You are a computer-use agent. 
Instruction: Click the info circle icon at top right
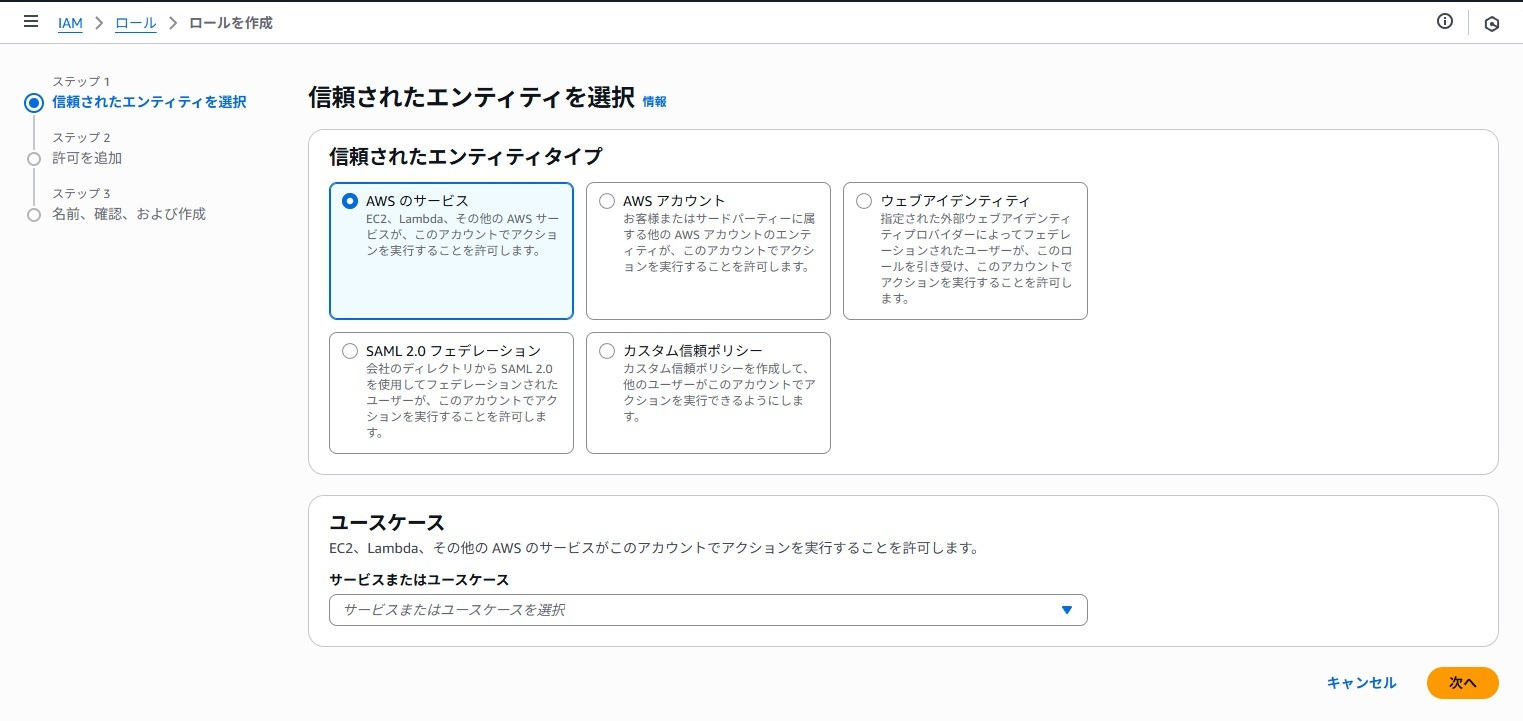point(1444,22)
